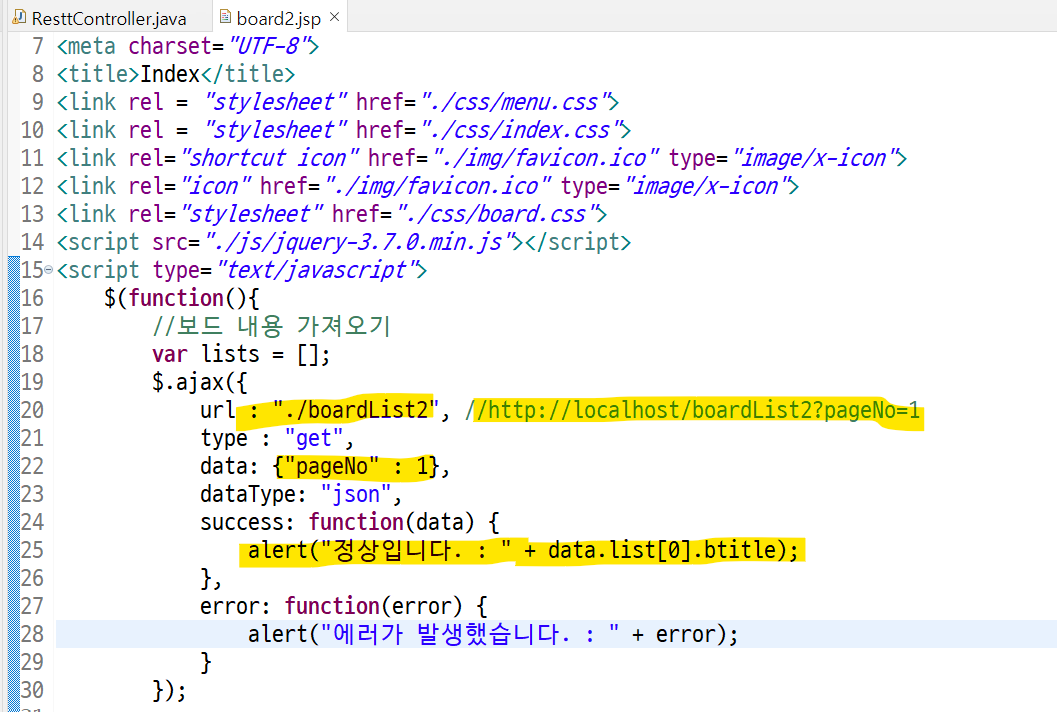Click data.list[0].btitle in the alert
Screen dimensions: 1057x712
661,550
